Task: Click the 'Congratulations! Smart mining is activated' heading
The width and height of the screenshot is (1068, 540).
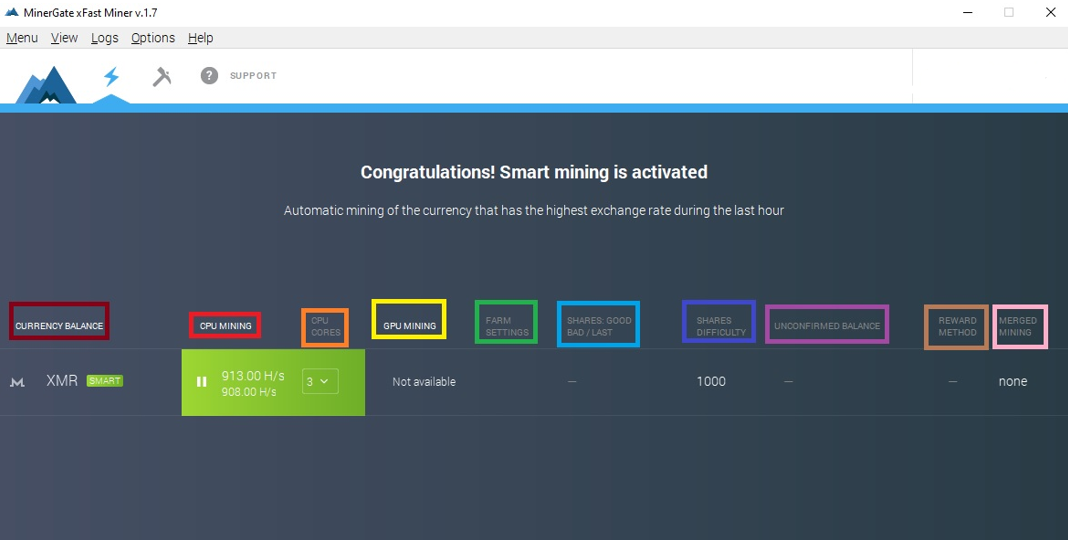Action: [x=534, y=172]
